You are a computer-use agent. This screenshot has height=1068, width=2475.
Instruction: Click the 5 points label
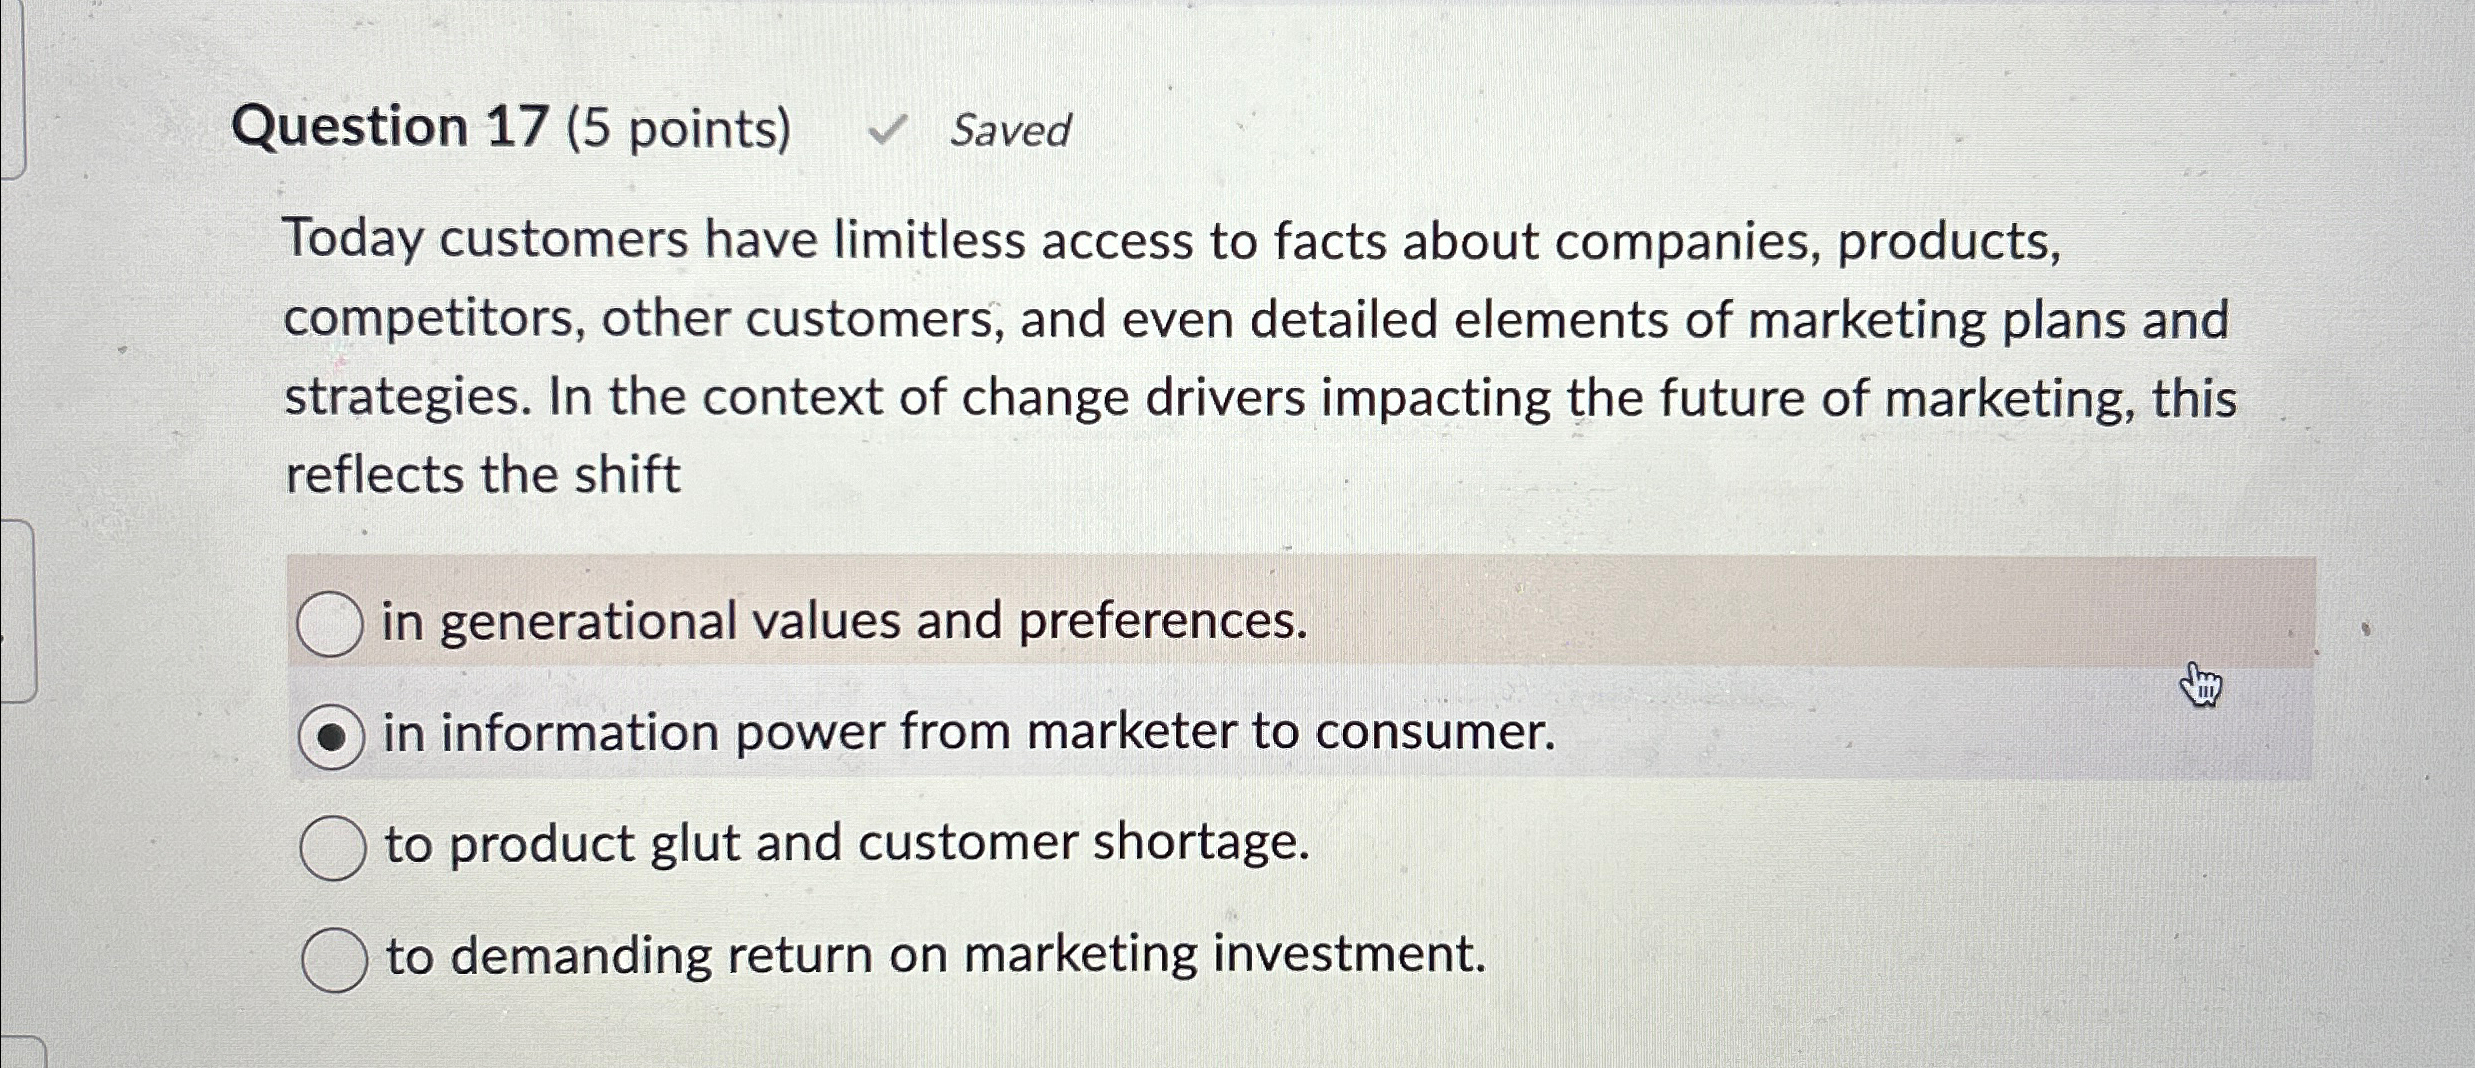pyautogui.click(x=680, y=129)
